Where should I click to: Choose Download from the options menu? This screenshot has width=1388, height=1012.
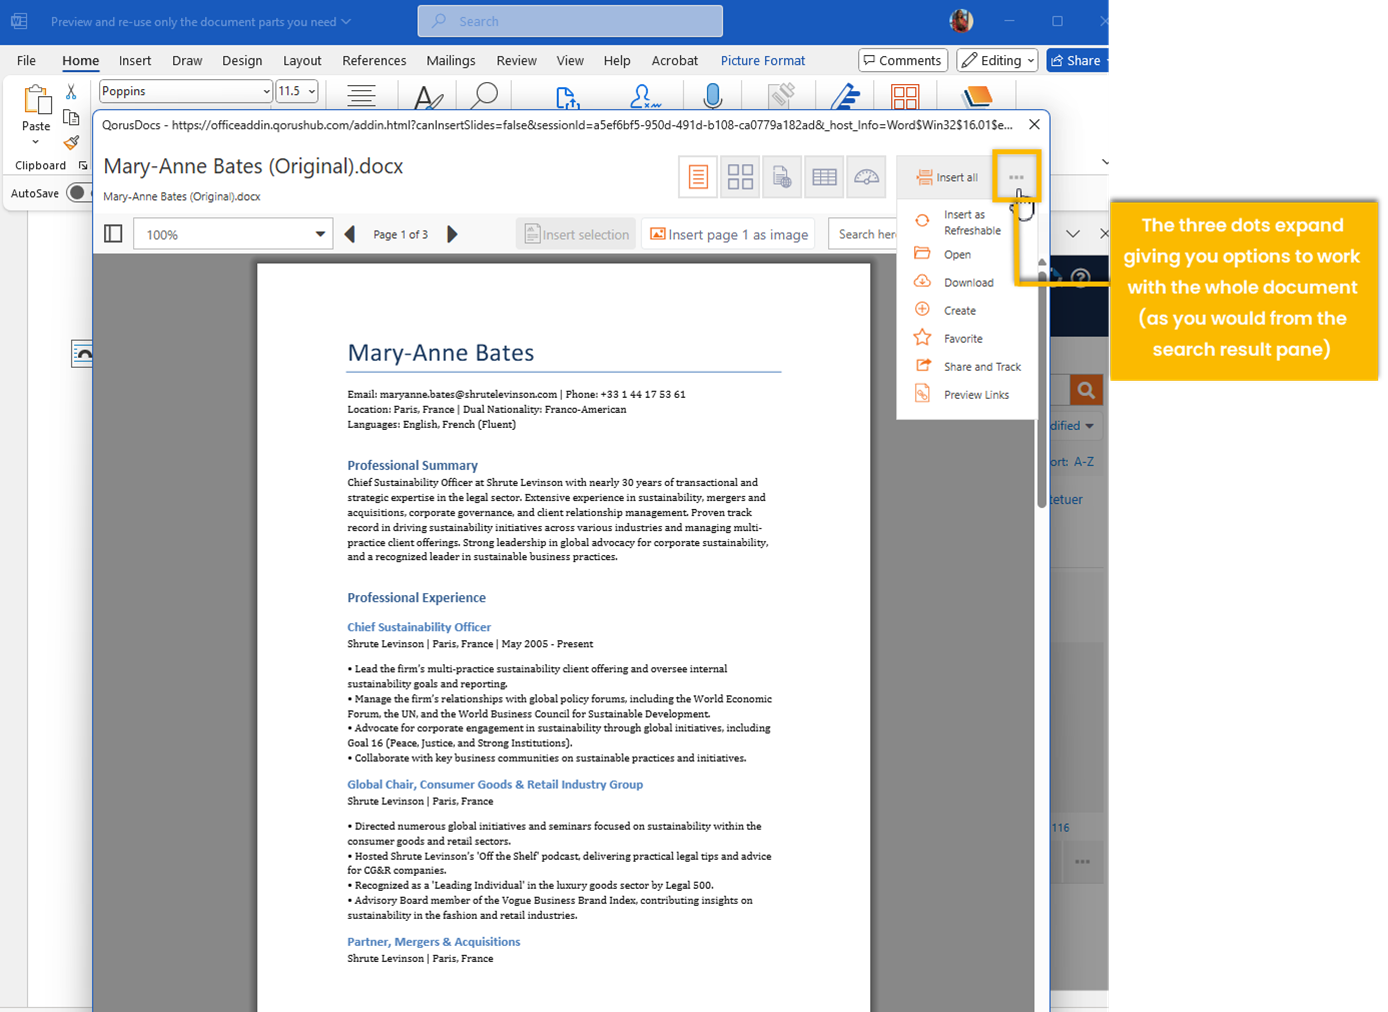coord(967,282)
